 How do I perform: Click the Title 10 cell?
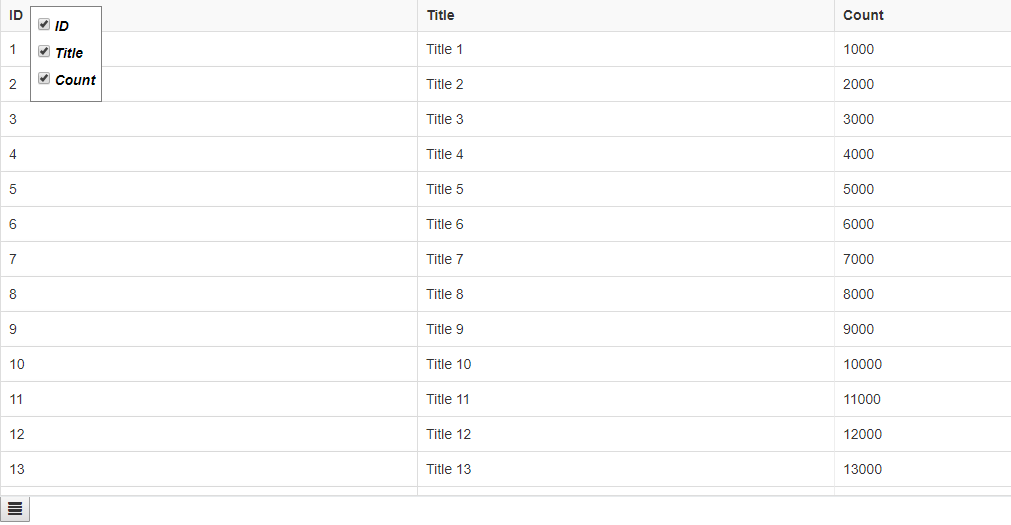(448, 364)
